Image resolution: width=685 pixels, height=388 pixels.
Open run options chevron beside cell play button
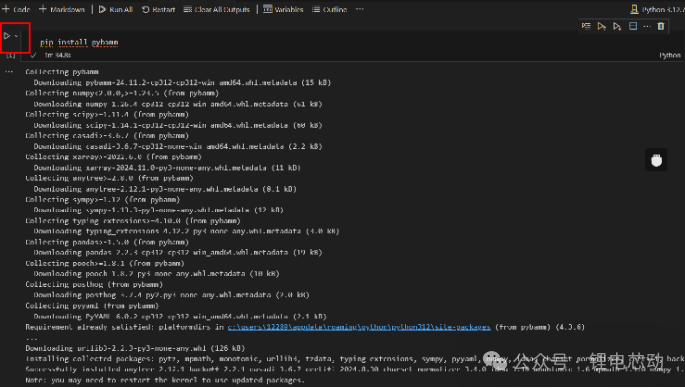[16, 36]
